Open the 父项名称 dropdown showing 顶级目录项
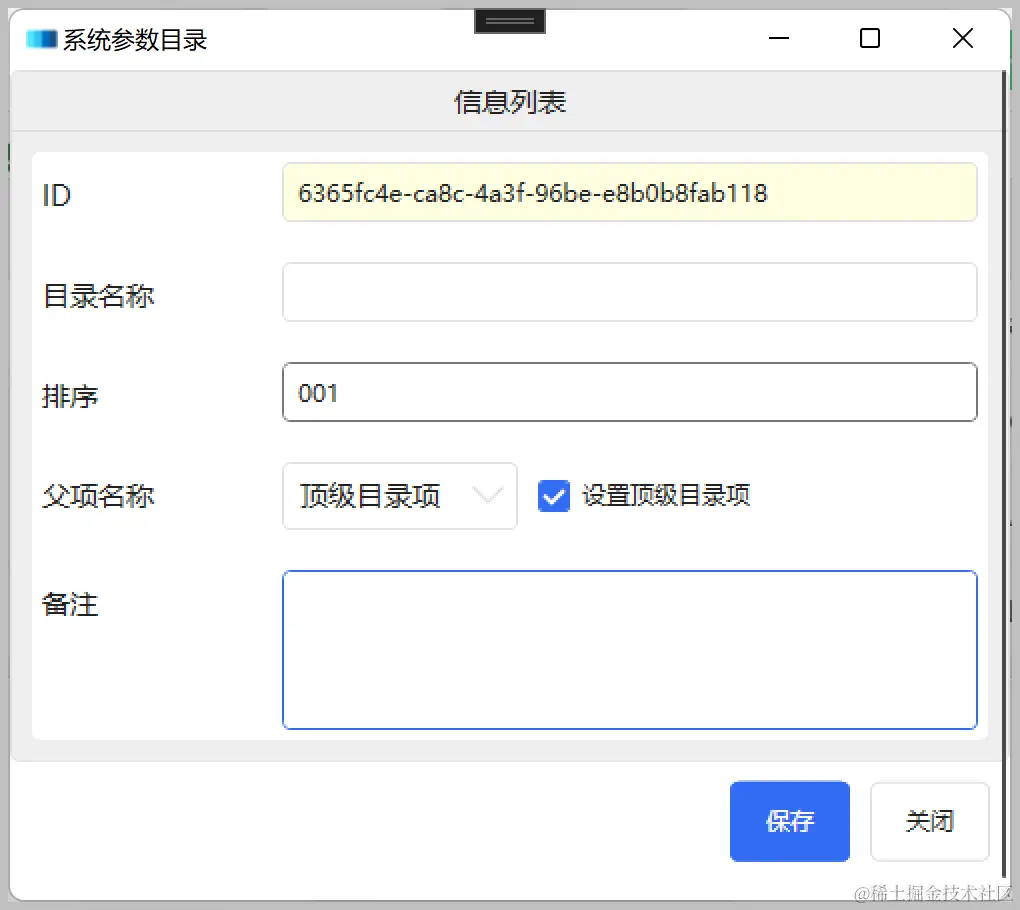The height and width of the screenshot is (910, 1020). pyautogui.click(x=400, y=496)
